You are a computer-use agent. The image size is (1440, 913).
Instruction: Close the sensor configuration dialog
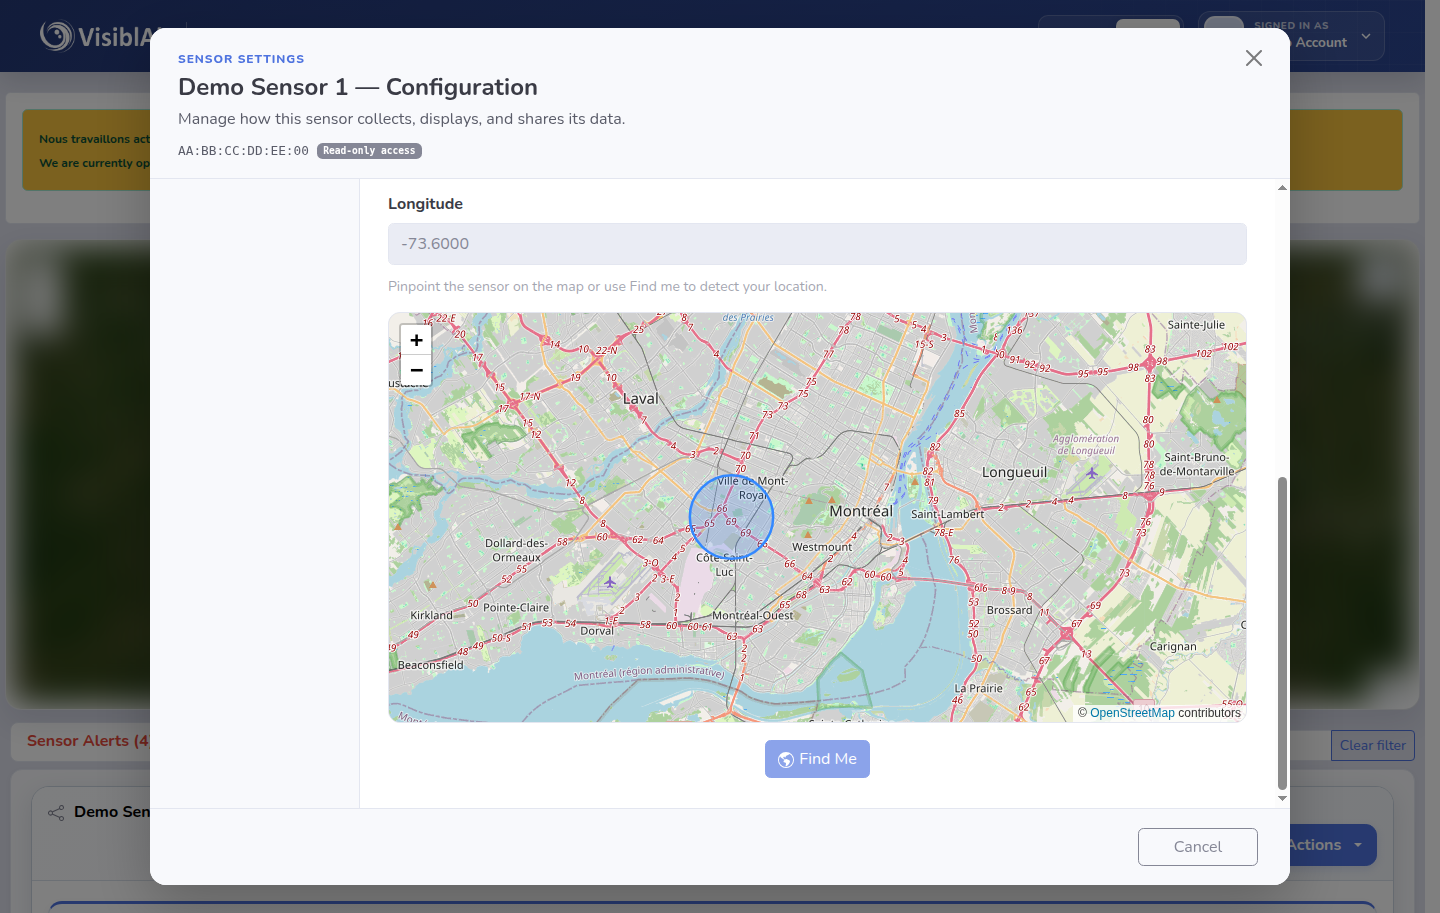(1254, 58)
